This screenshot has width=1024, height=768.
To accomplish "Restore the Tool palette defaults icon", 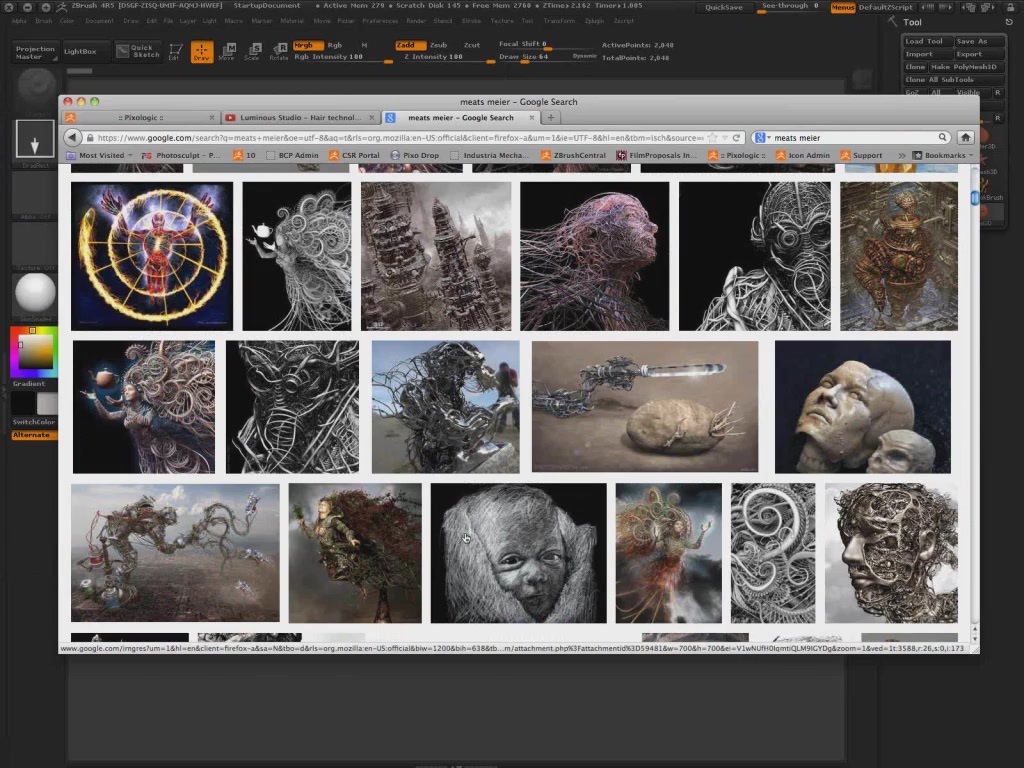I will 1009,22.
